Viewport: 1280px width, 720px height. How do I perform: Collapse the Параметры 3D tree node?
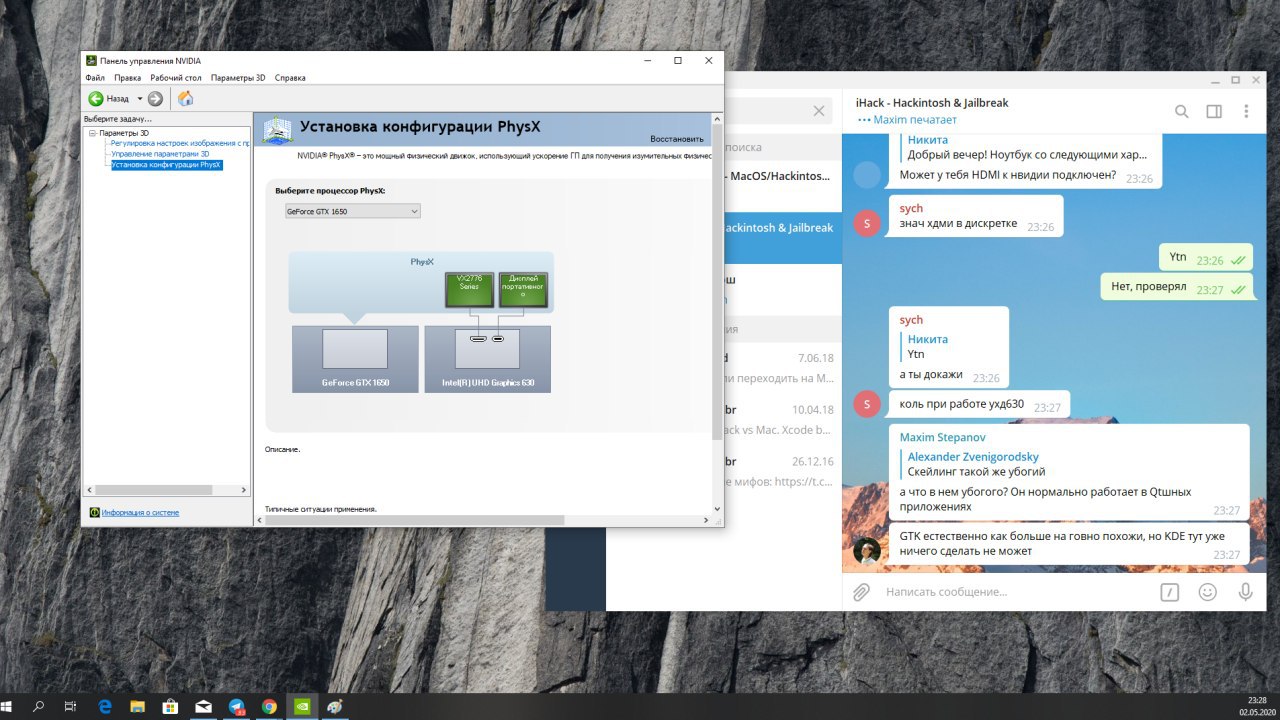[x=92, y=133]
